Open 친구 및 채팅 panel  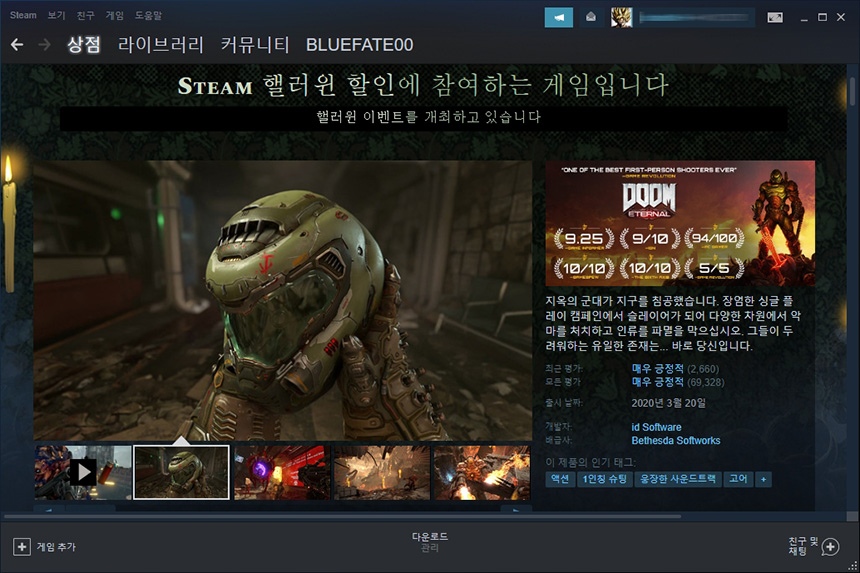point(814,547)
